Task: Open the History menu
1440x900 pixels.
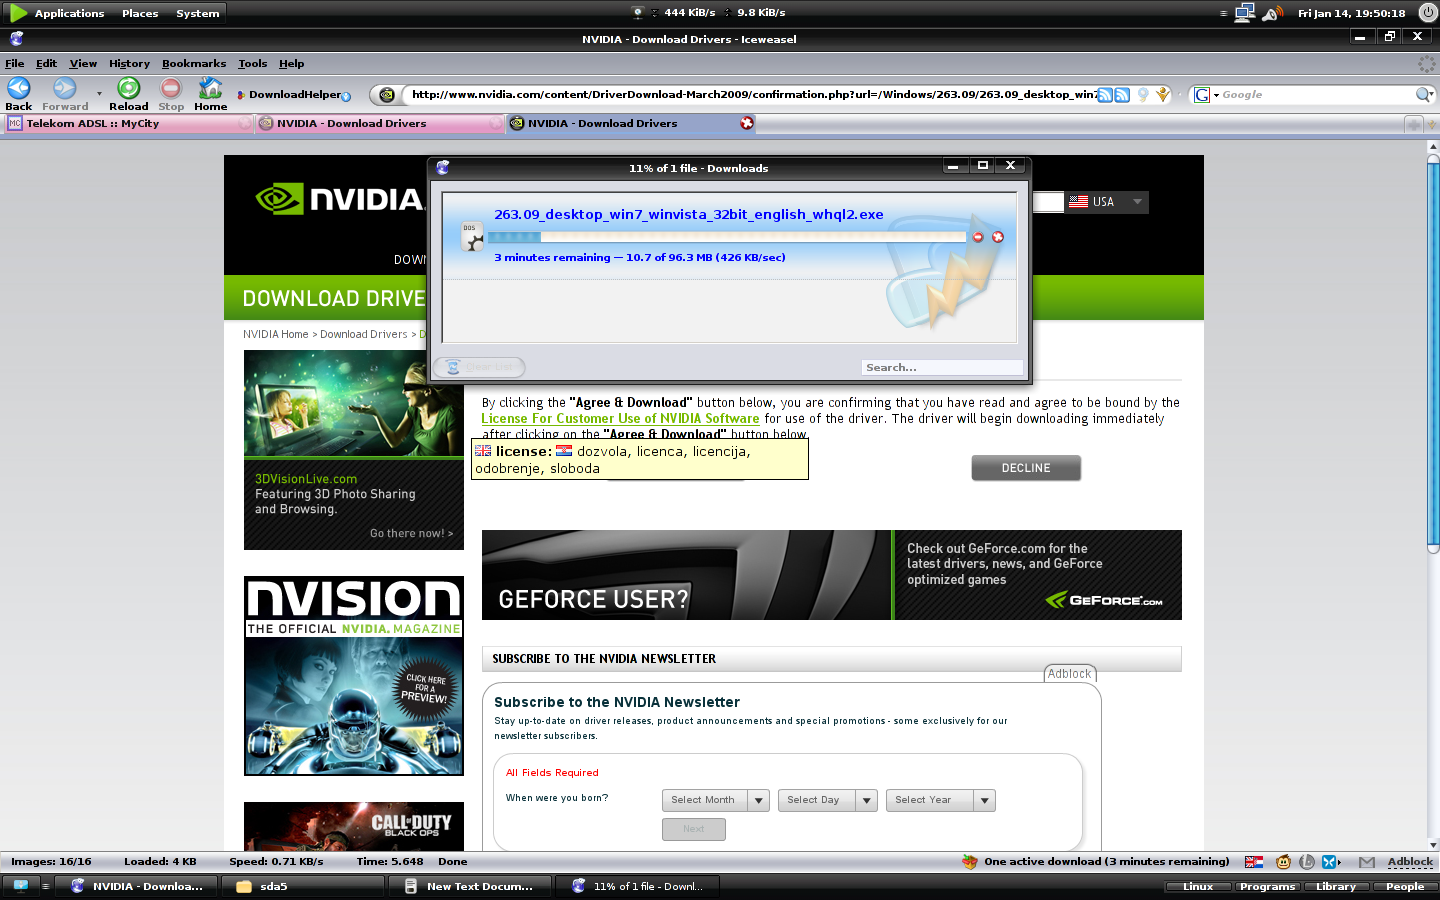Action: click(129, 63)
